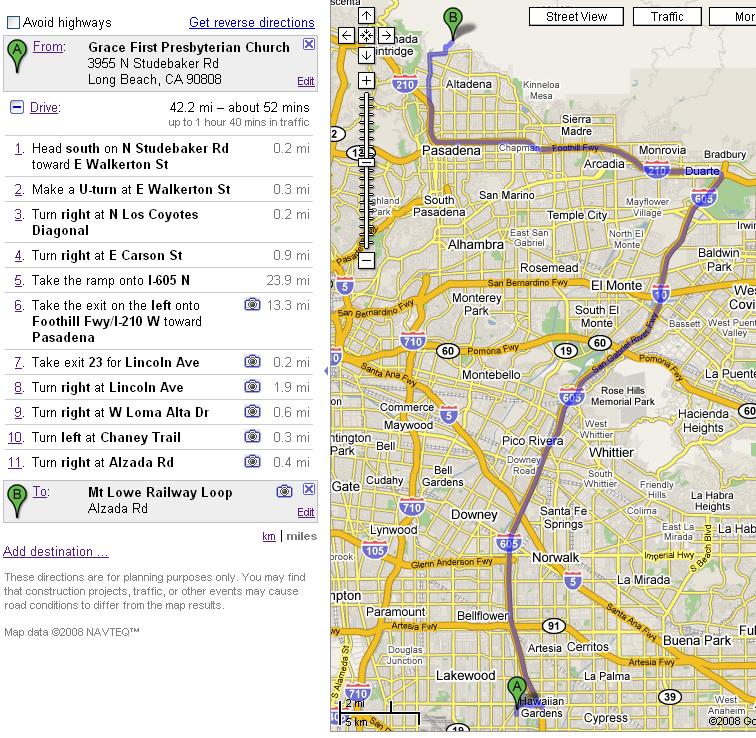Open camera icon for Take exit 23 step
Screen dimensions: 756x738
tap(252, 362)
